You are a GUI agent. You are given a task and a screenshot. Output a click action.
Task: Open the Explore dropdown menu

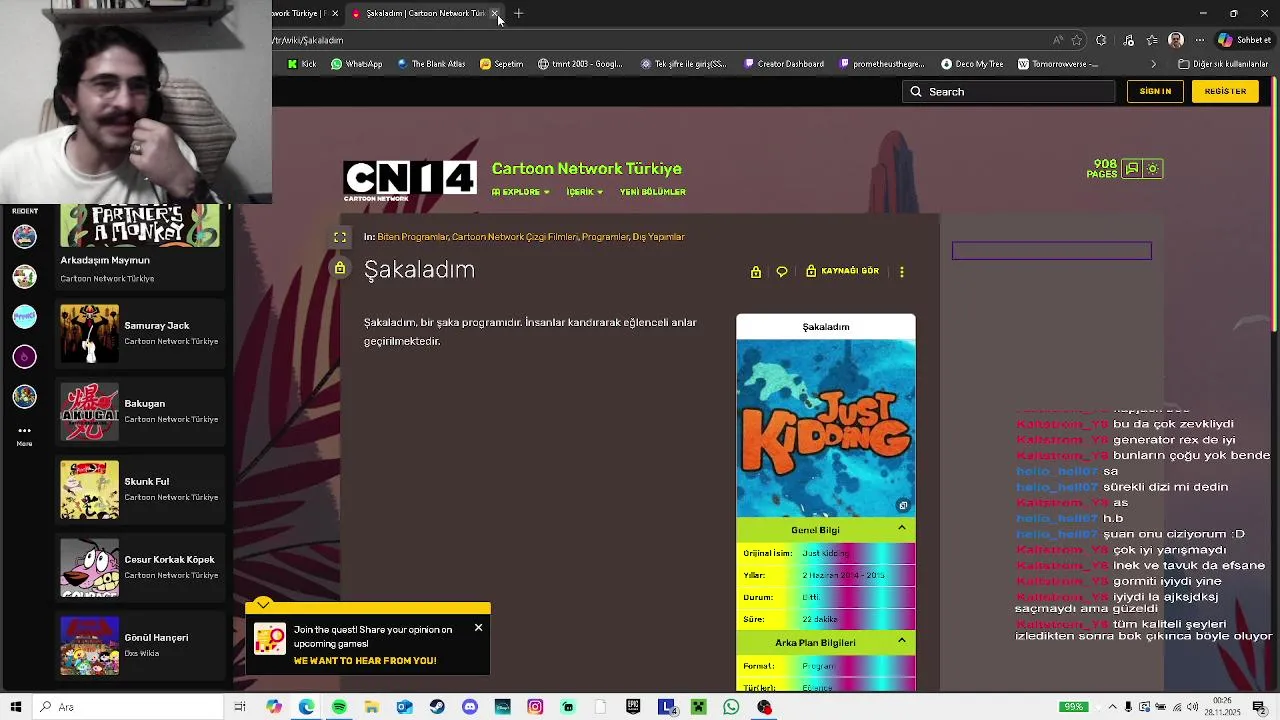[x=520, y=192]
